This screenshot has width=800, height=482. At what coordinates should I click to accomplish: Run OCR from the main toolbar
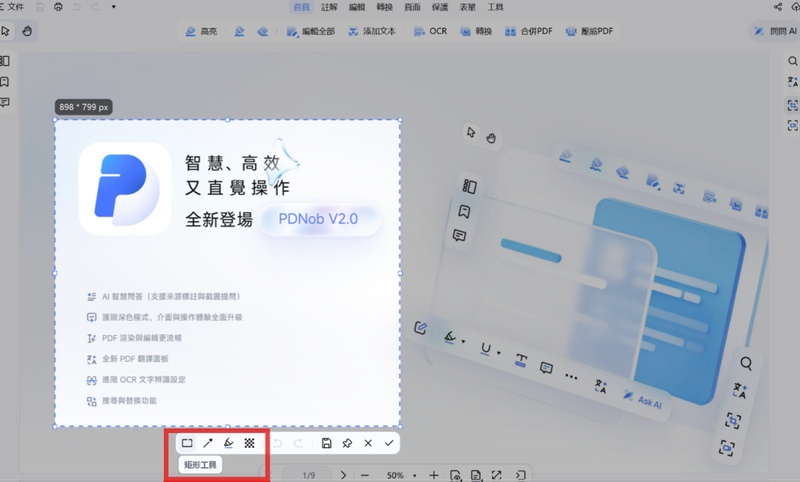[x=430, y=31]
